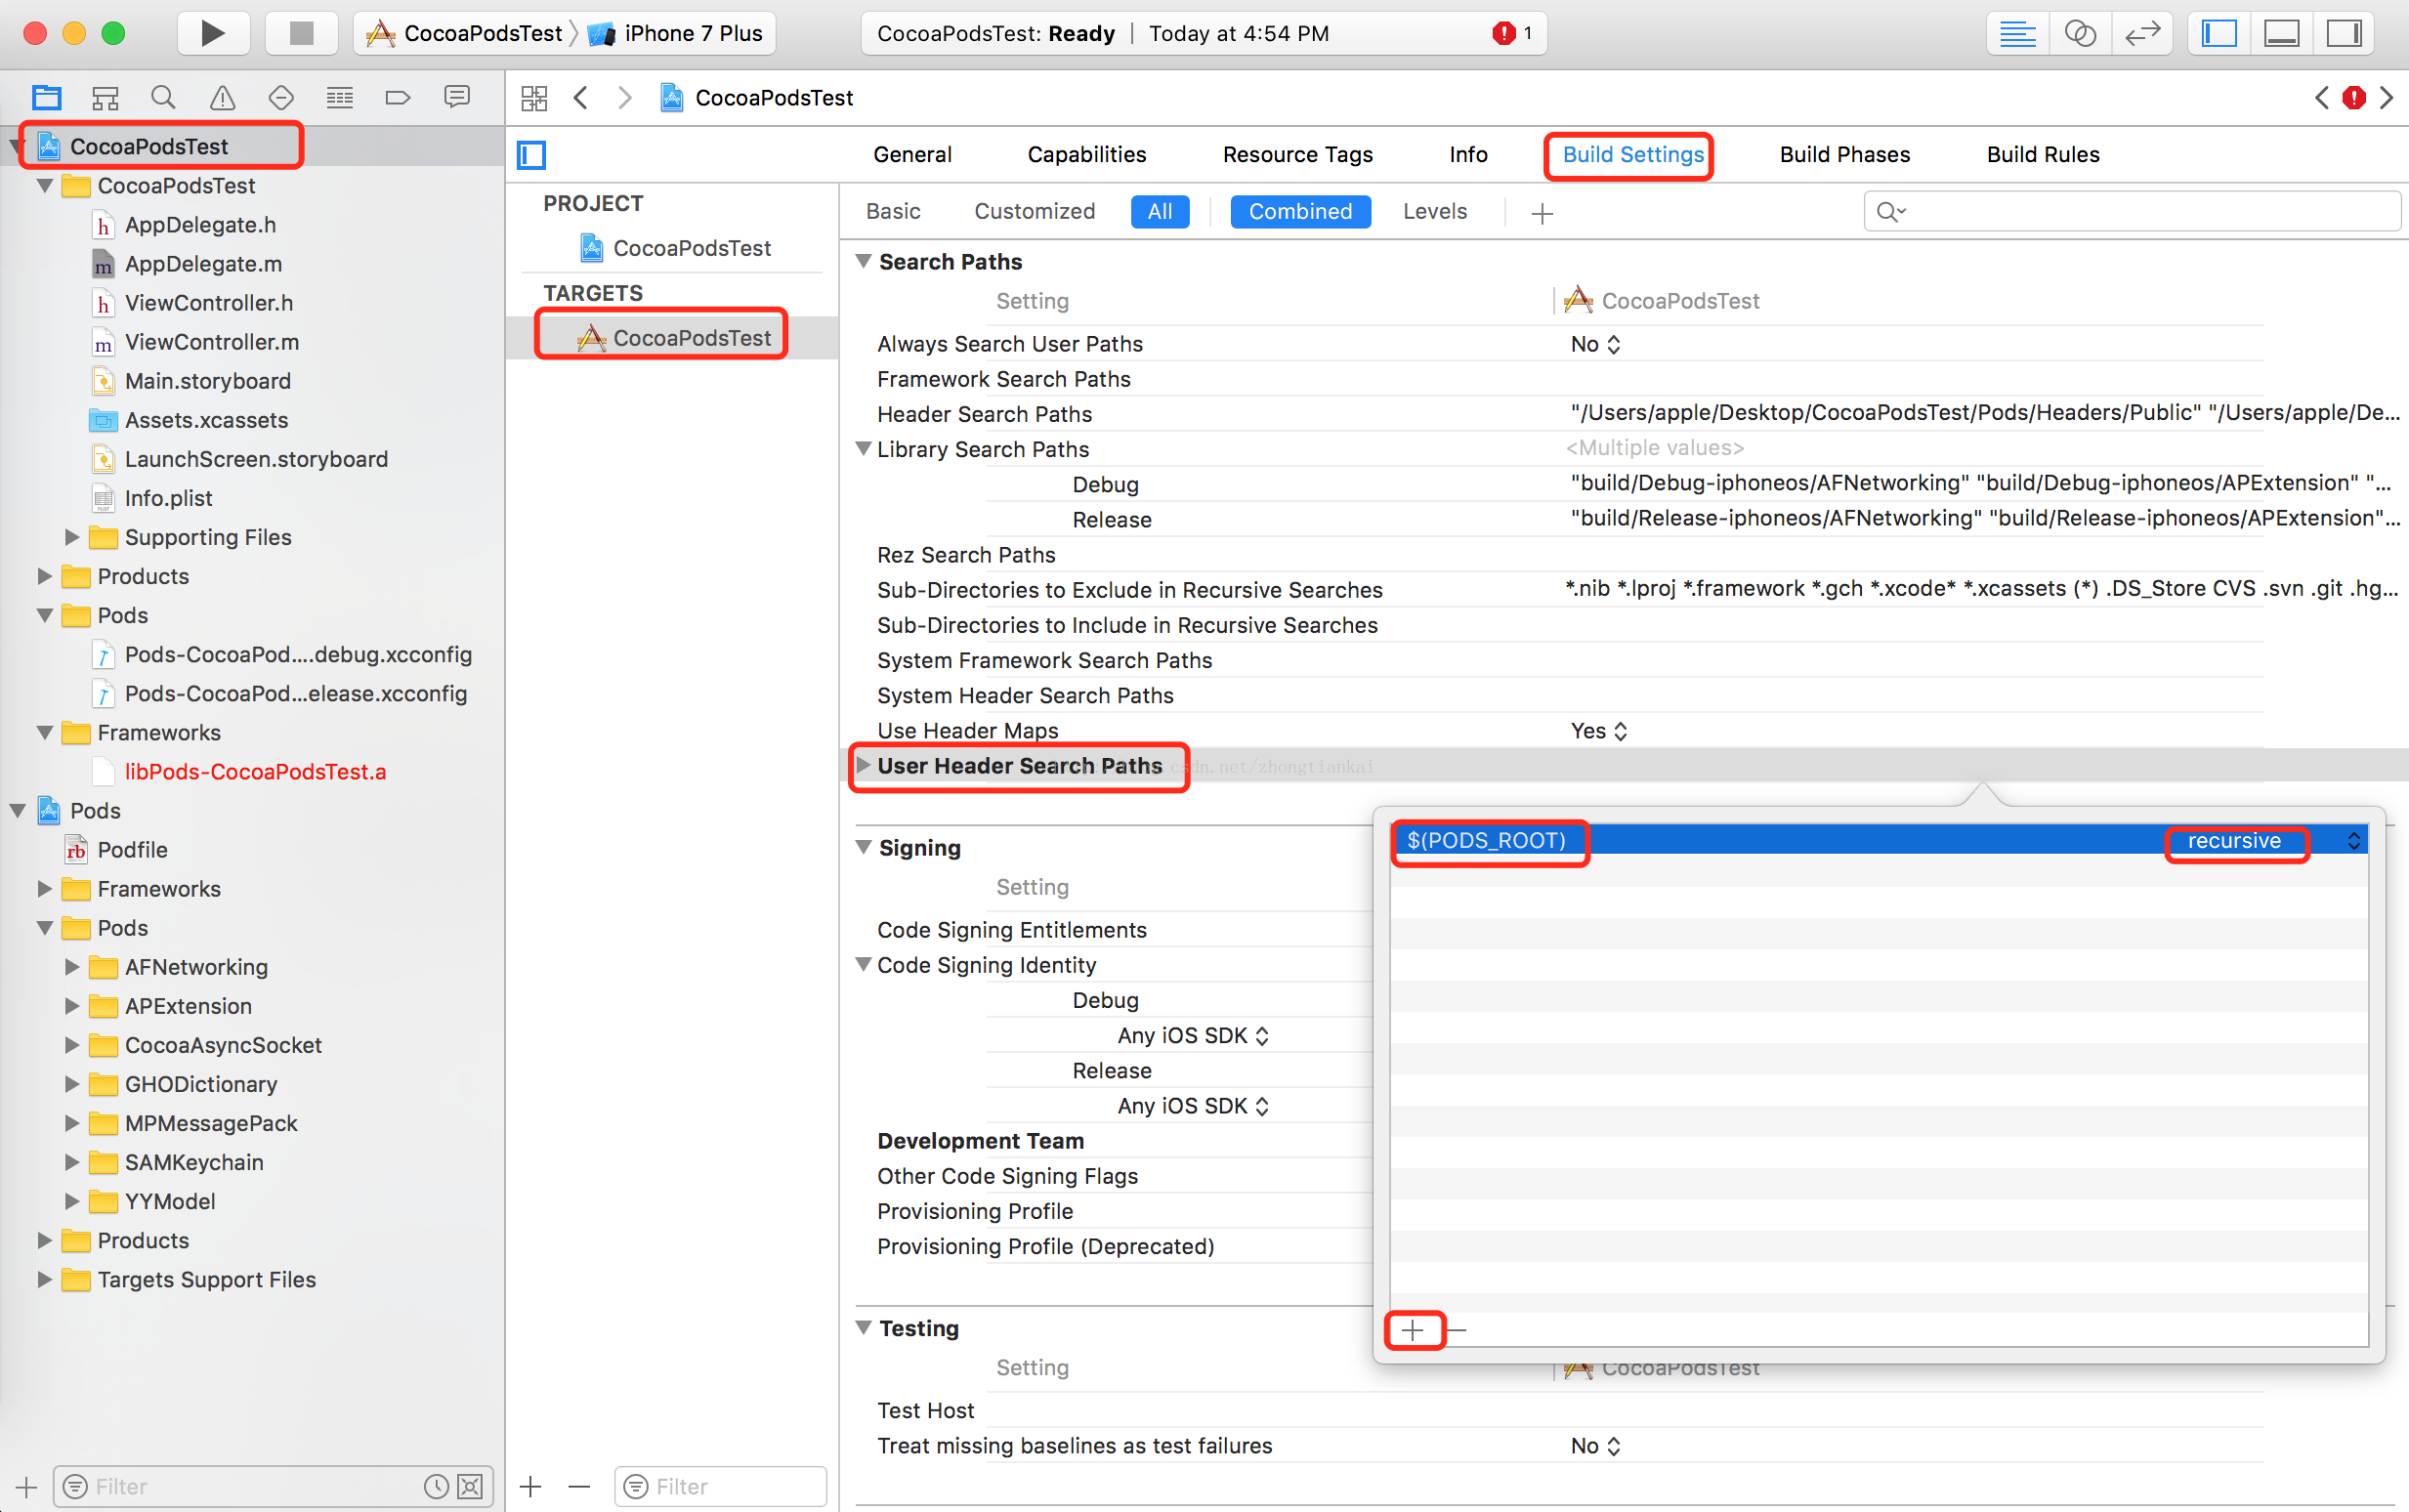The image size is (2409, 1512).
Task: Switch to the Resource Tags tab
Action: click(x=1297, y=154)
